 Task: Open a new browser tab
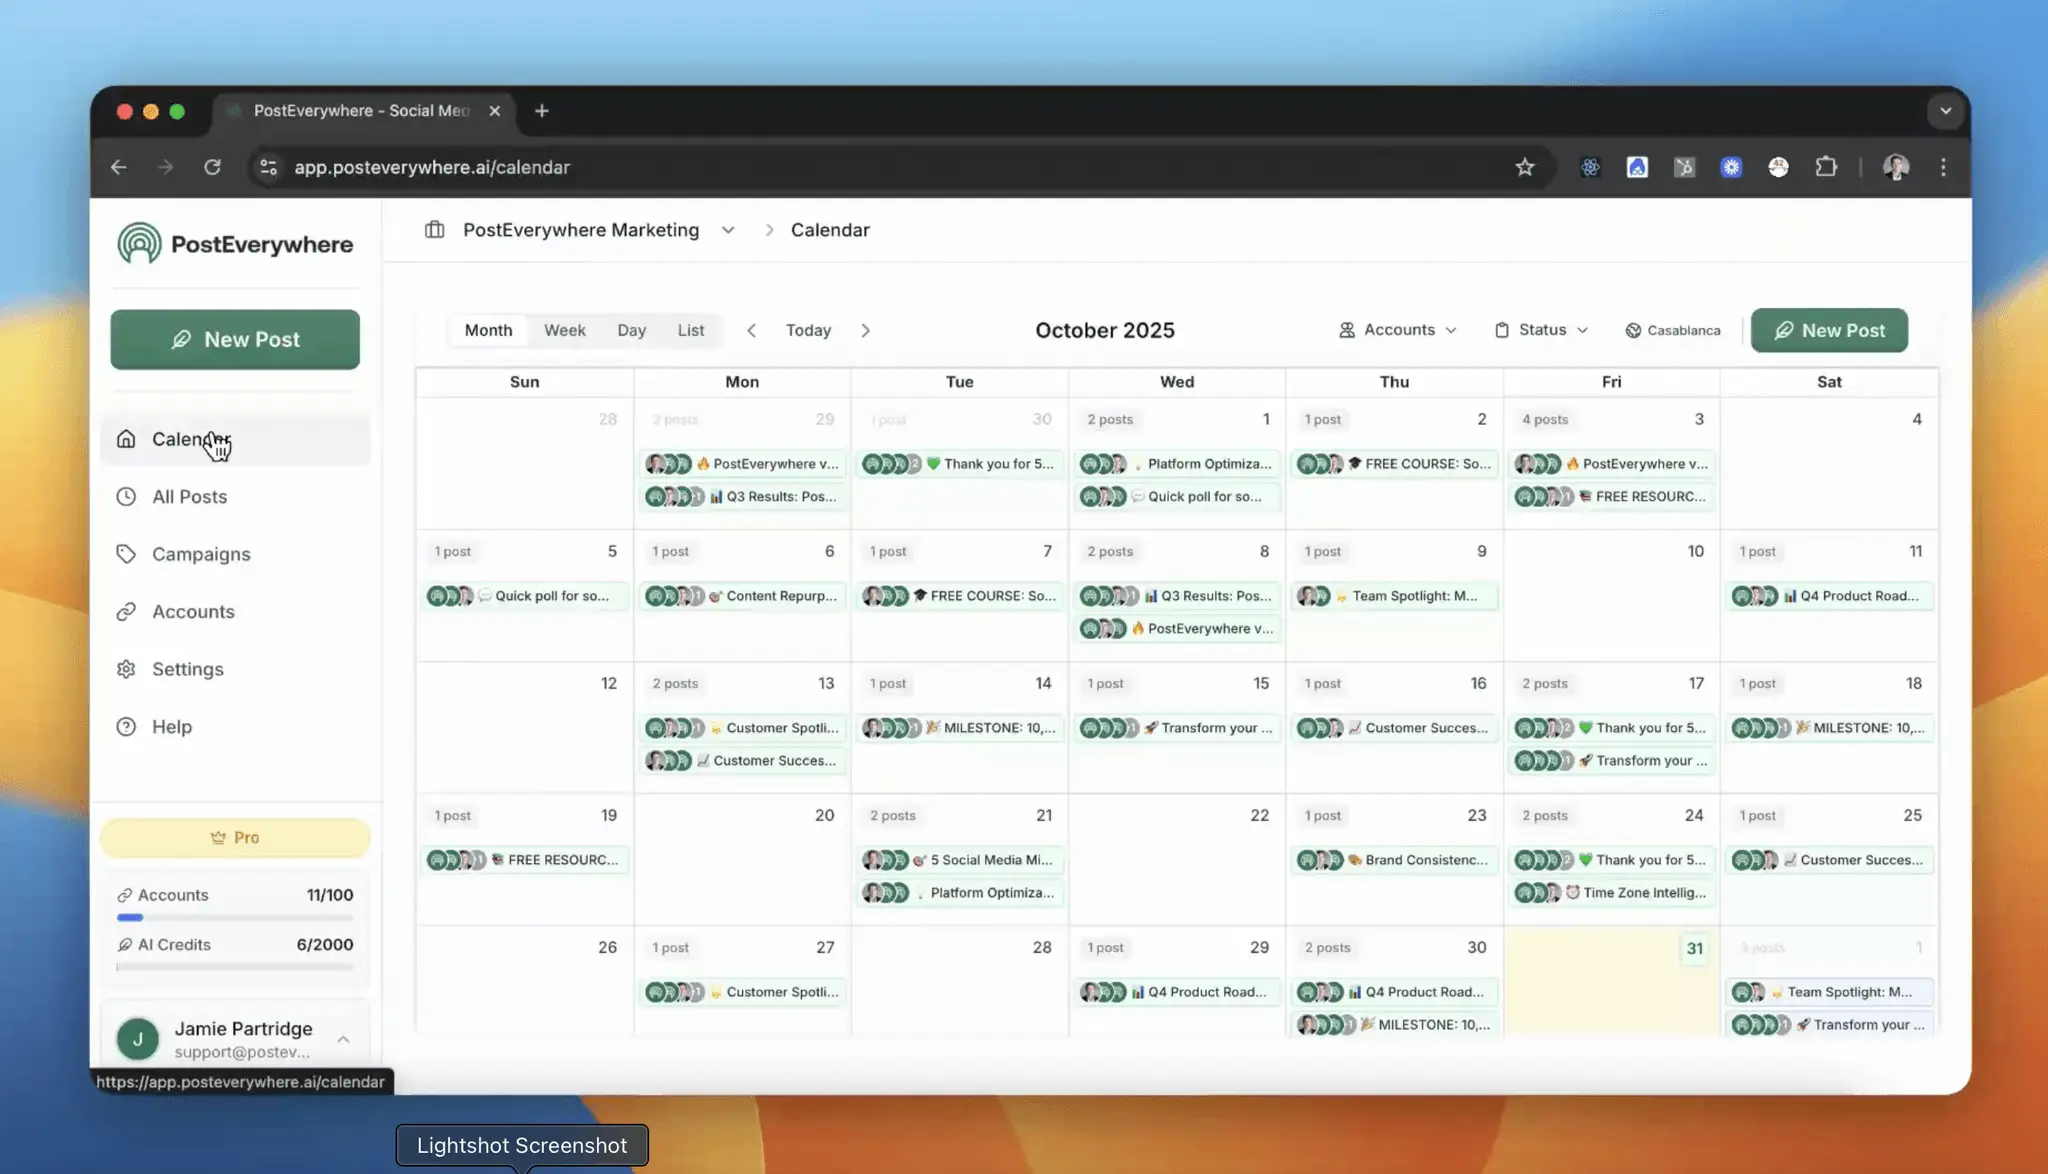point(542,111)
